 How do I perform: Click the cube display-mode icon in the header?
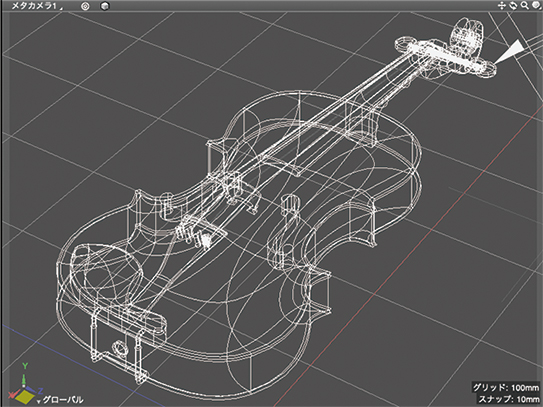[105, 6]
